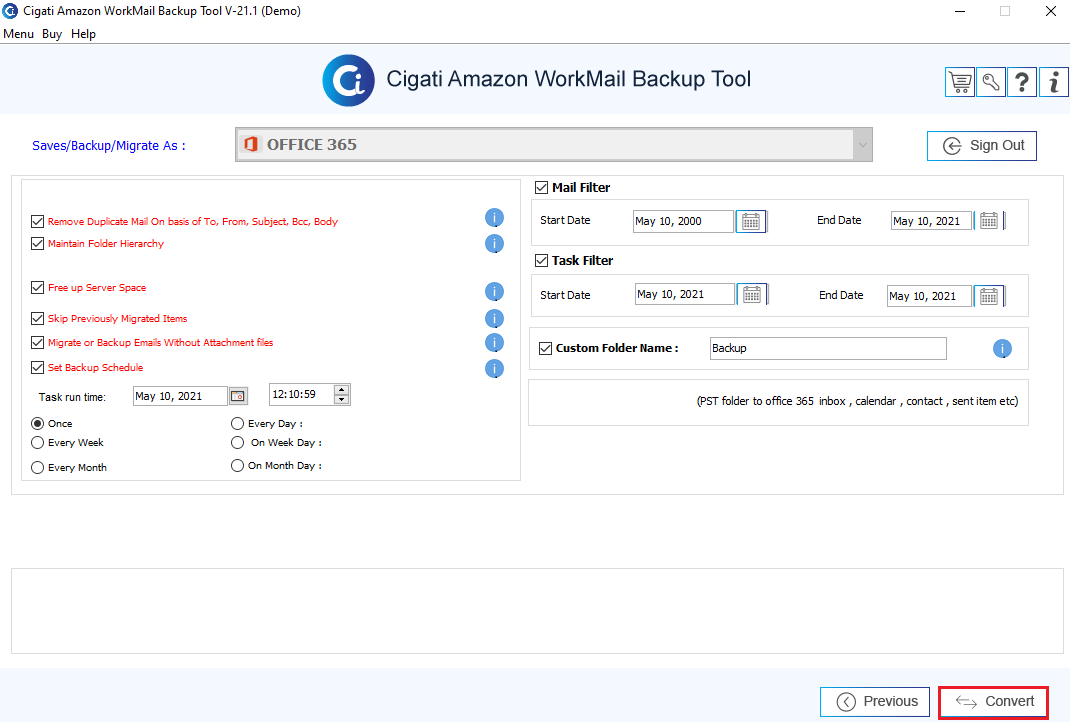Show info for Remove Duplicate Mail option
Screen dimensions: 1070x722
pos(494,218)
